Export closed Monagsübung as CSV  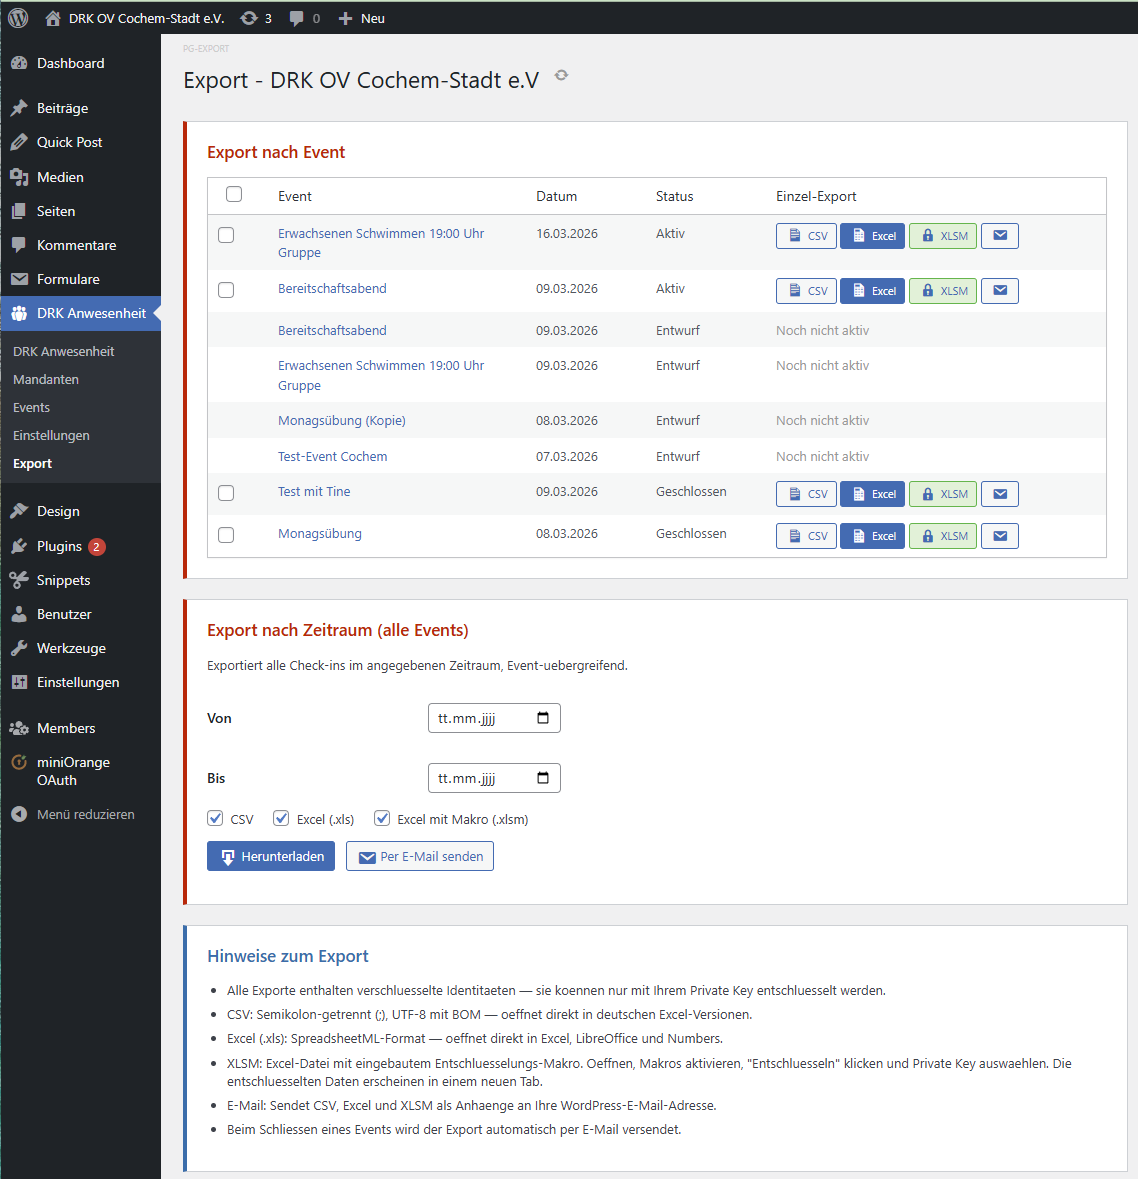pyautogui.click(x=806, y=536)
